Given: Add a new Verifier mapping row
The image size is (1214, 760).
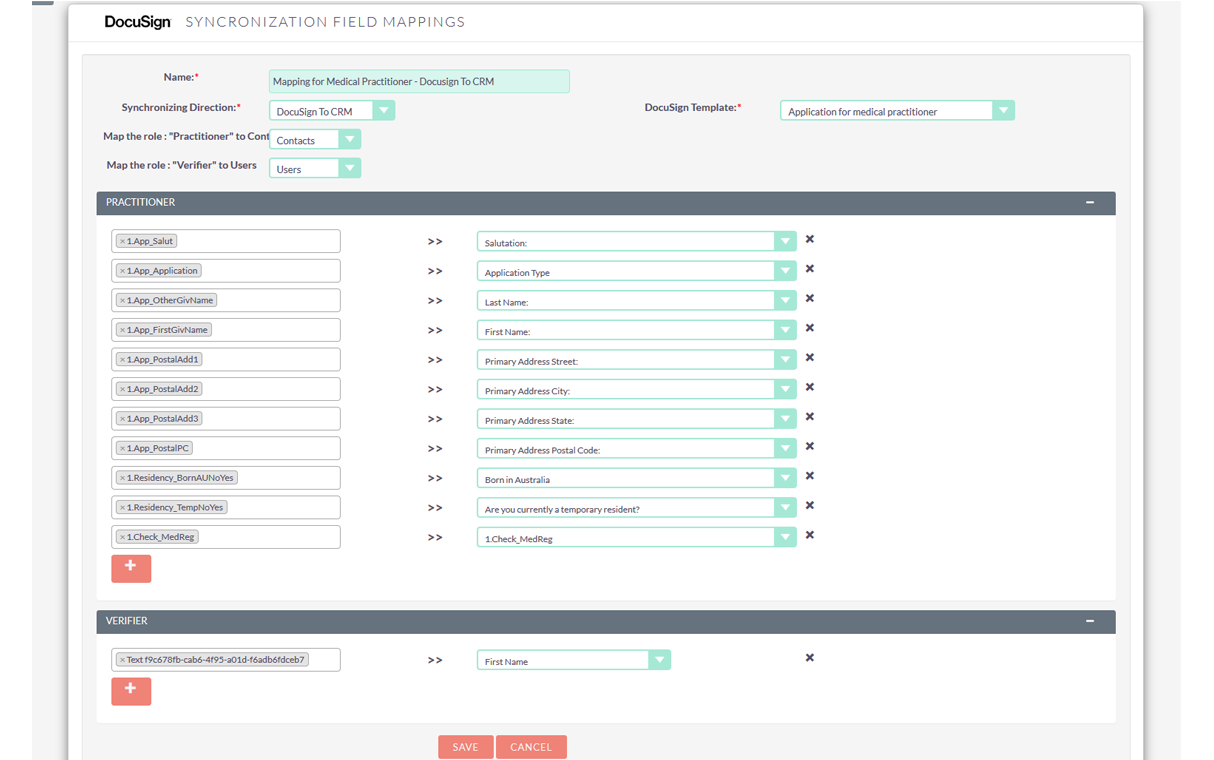Looking at the screenshot, I should click(x=131, y=691).
